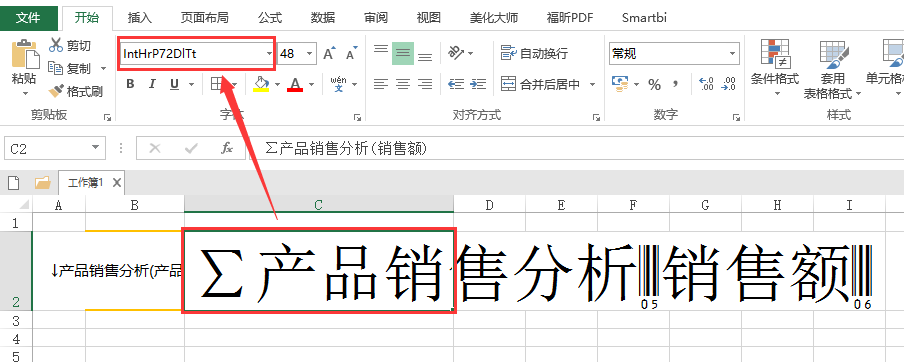The image size is (904, 362).
Task: Click the increase indent icon
Action: [478, 84]
